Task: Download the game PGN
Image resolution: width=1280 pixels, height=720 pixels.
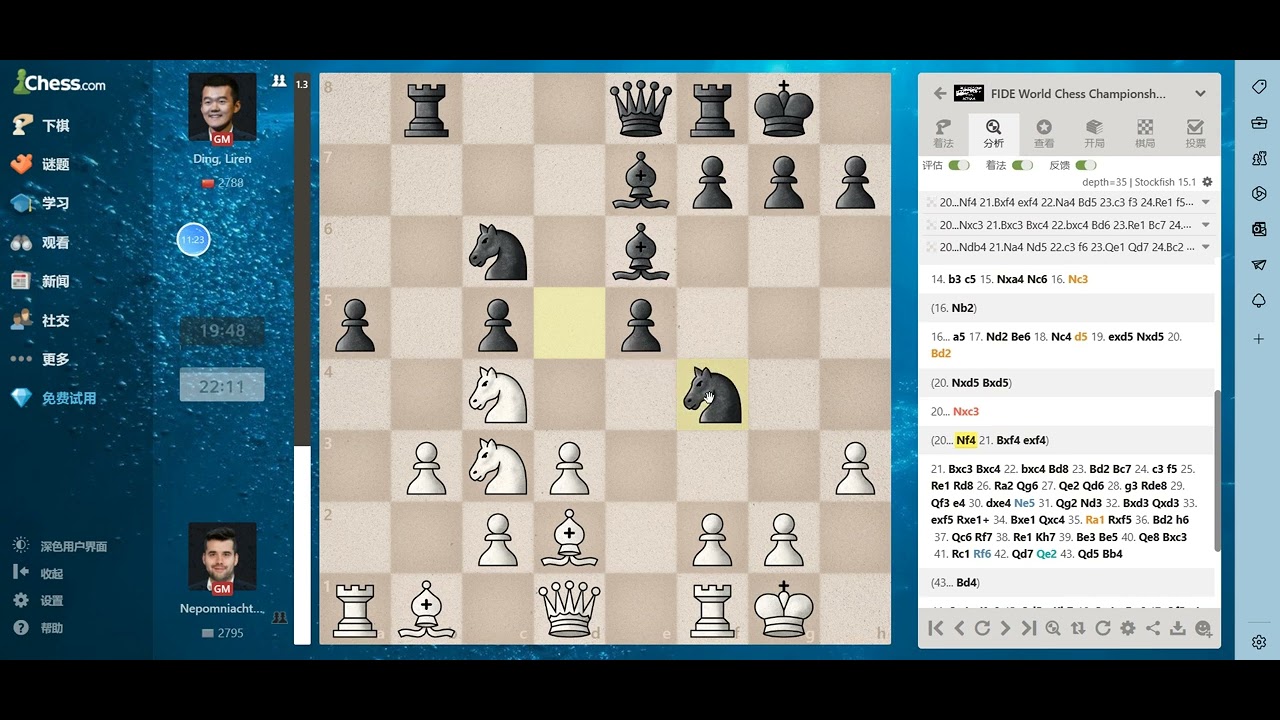Action: [x=1178, y=628]
